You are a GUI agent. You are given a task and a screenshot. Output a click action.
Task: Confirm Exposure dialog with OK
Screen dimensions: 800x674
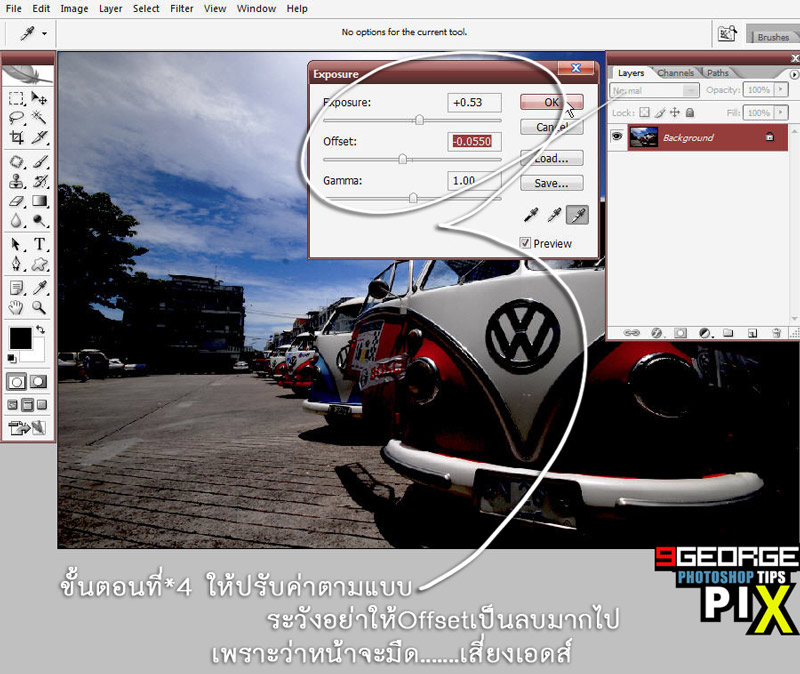click(552, 102)
